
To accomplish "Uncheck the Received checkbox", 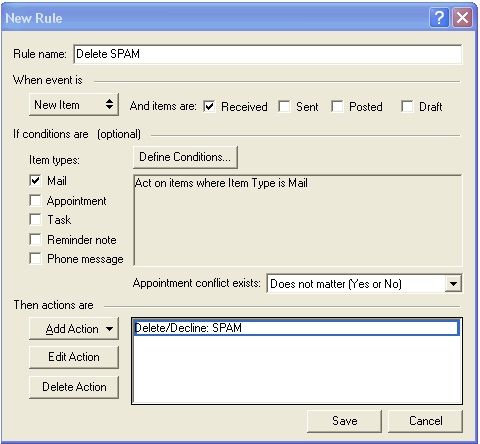I will point(209,107).
